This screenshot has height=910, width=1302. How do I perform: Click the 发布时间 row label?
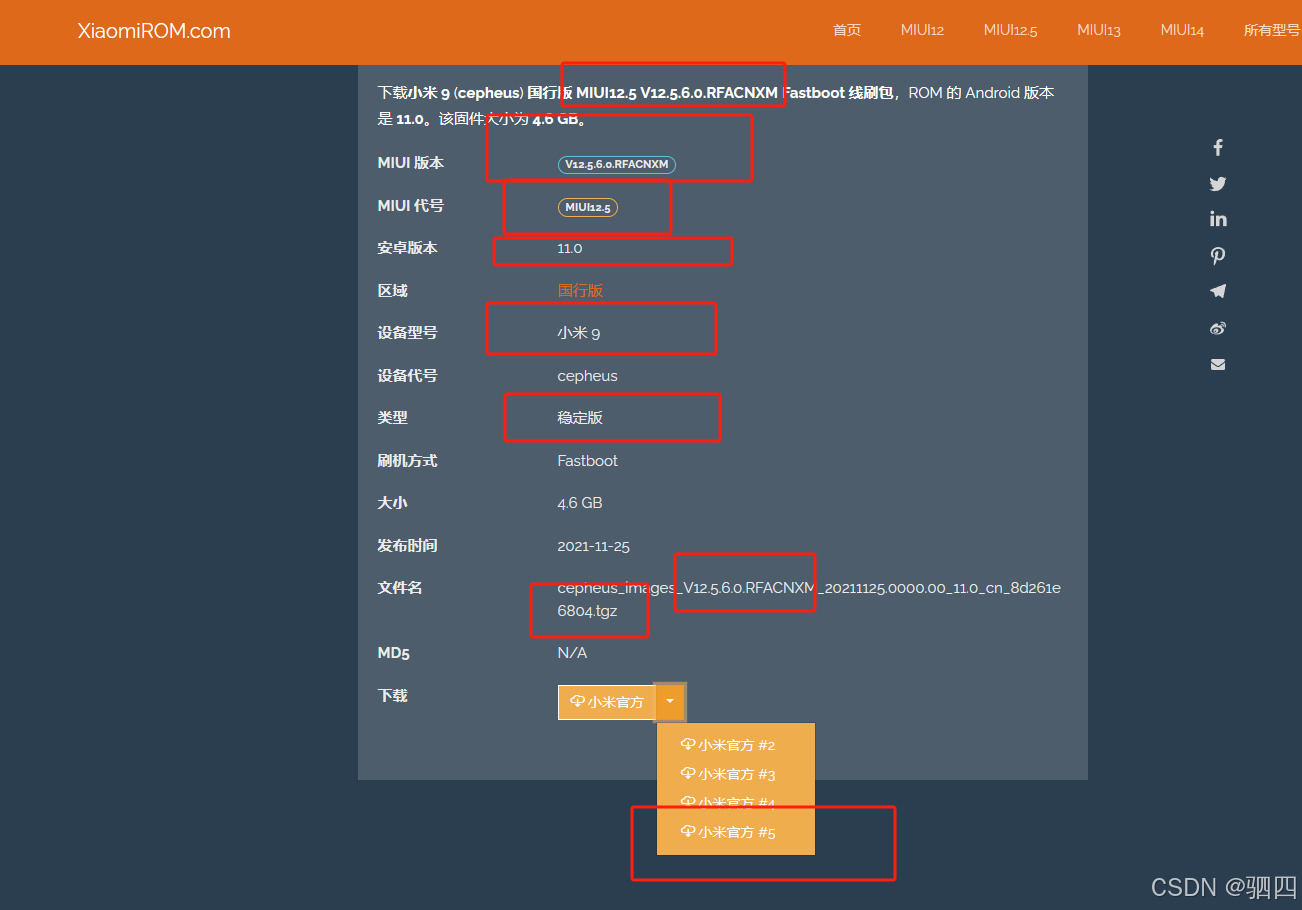click(407, 546)
